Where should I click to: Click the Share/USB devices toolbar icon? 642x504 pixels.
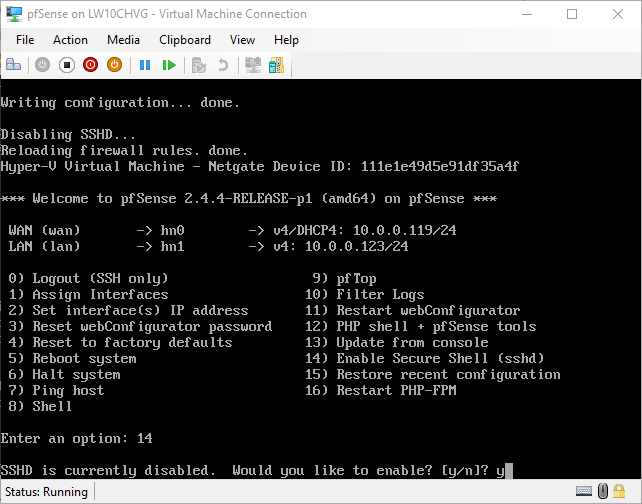tap(276, 65)
